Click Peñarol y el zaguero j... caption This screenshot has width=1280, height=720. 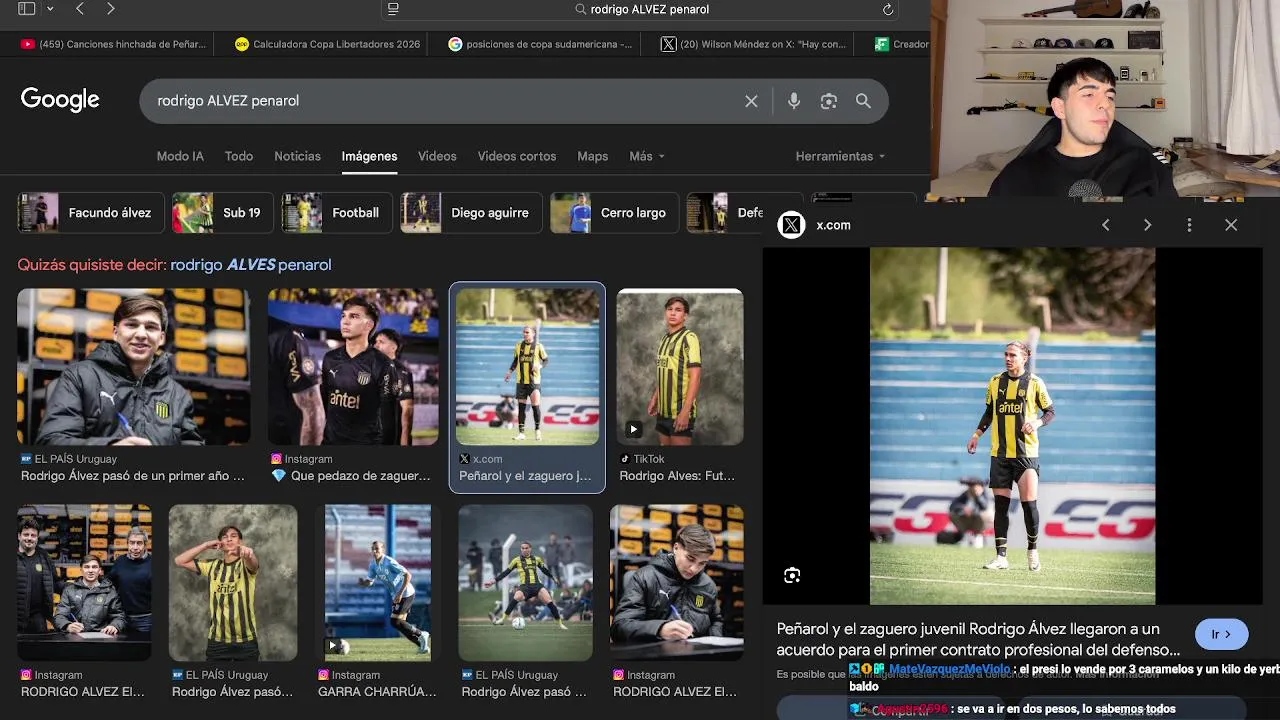[x=525, y=476]
